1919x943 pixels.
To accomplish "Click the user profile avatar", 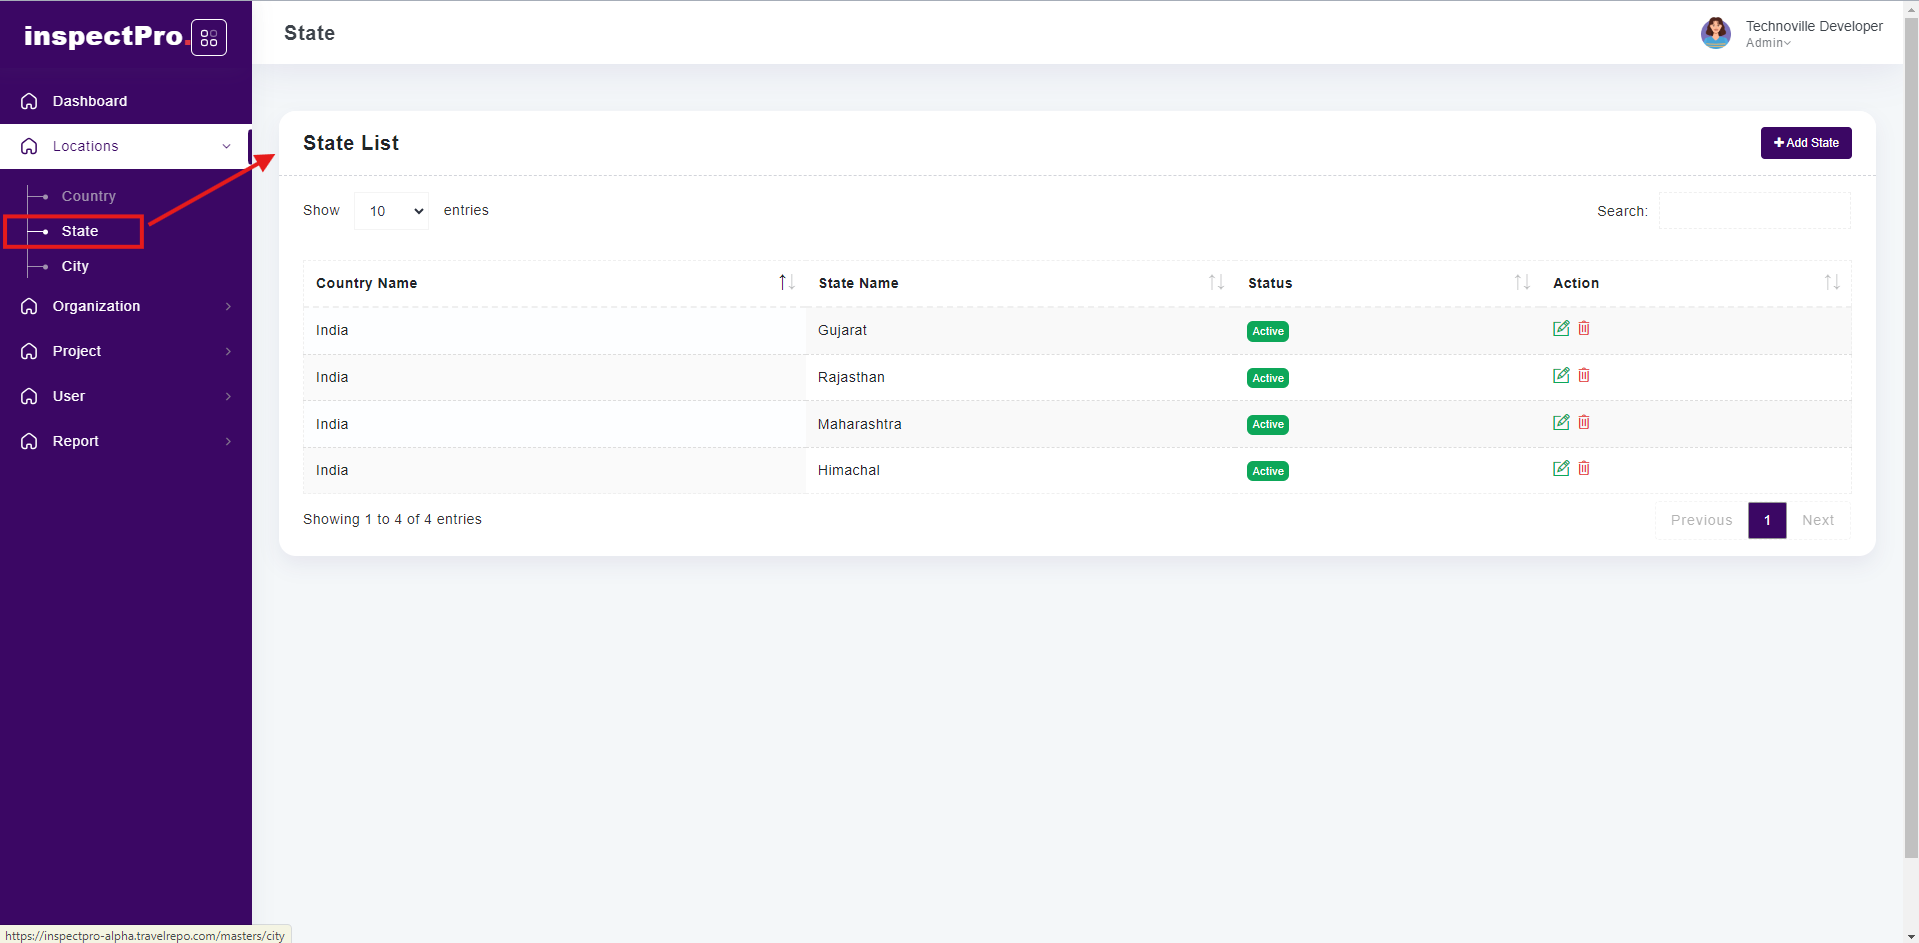I will point(1715,33).
